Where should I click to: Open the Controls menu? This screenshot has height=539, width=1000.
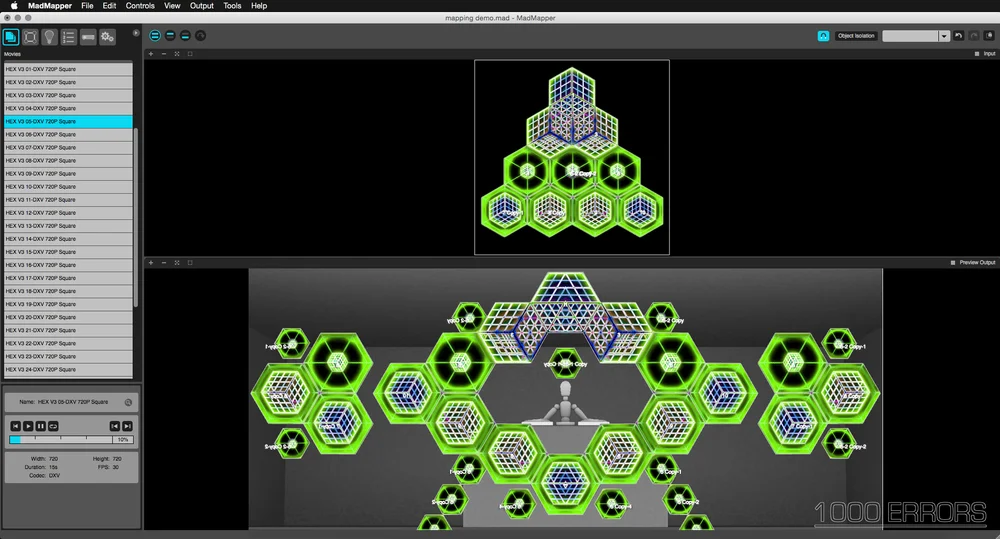140,6
